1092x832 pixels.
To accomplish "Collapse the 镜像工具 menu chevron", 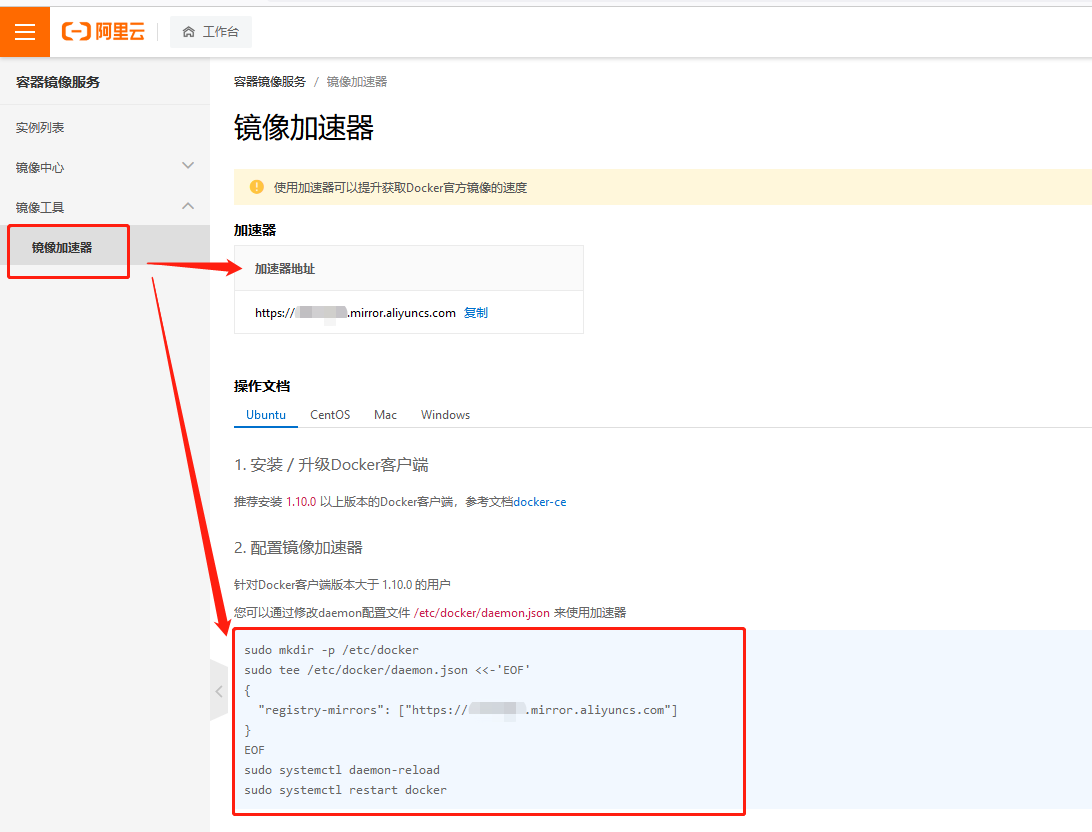I will pyautogui.click(x=188, y=206).
